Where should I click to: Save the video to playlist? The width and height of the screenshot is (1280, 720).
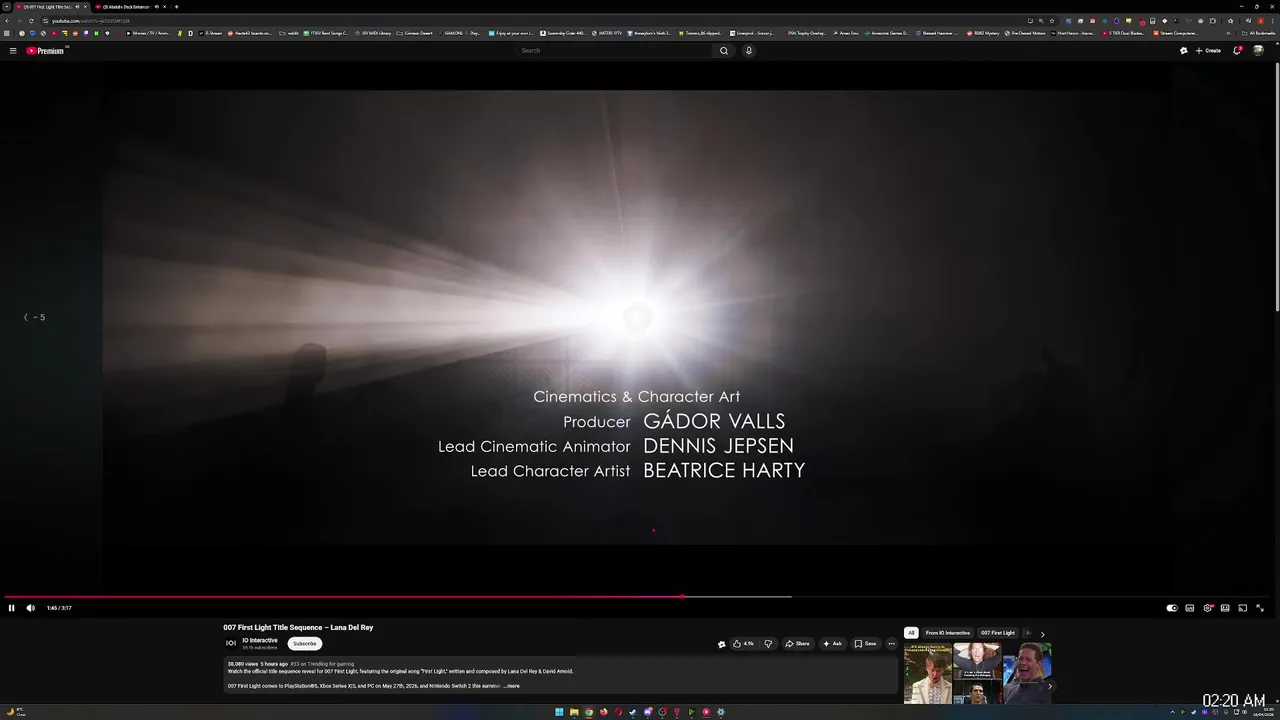(x=865, y=644)
